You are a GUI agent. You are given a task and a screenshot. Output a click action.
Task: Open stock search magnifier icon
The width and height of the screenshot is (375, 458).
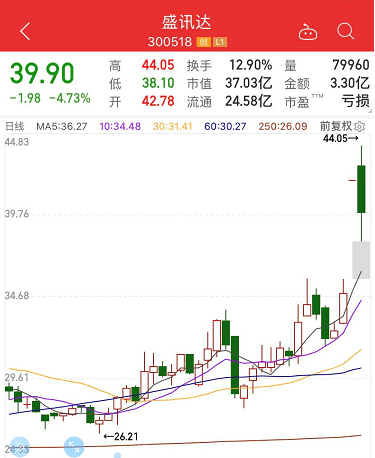[x=345, y=32]
